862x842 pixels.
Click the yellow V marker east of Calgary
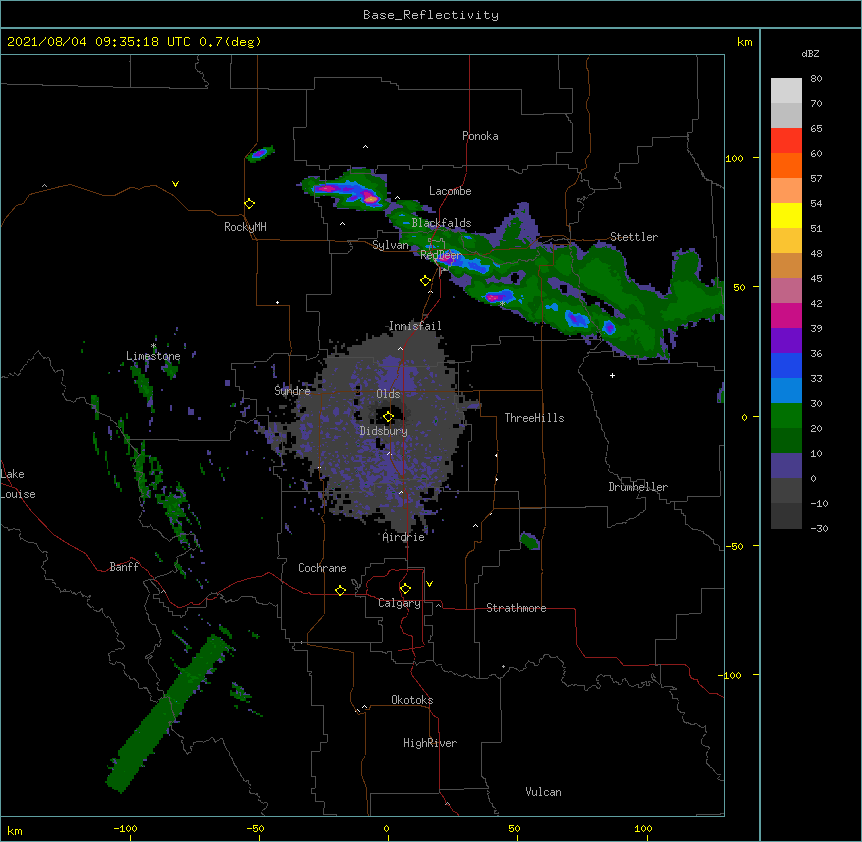(429, 584)
